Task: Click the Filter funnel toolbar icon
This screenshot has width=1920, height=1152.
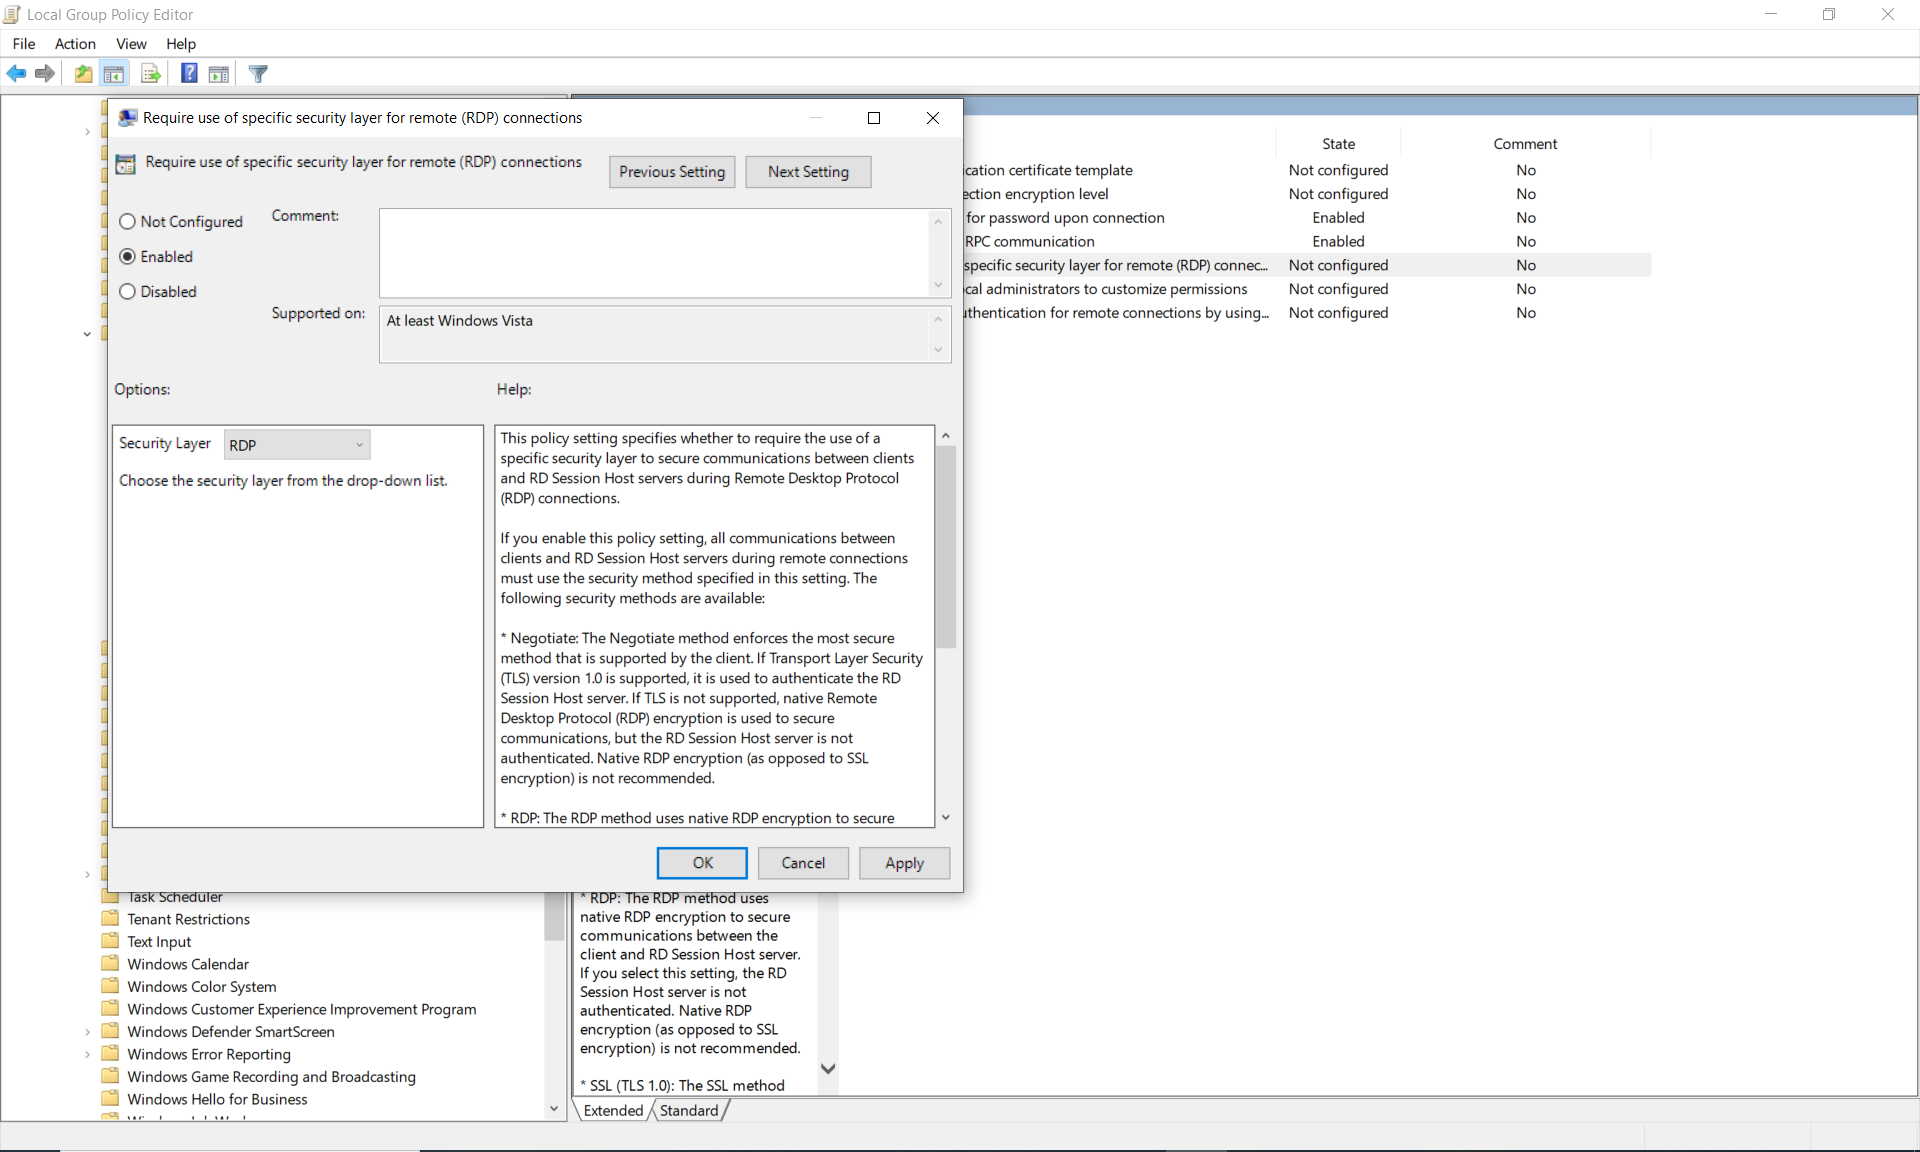Action: pos(258,74)
